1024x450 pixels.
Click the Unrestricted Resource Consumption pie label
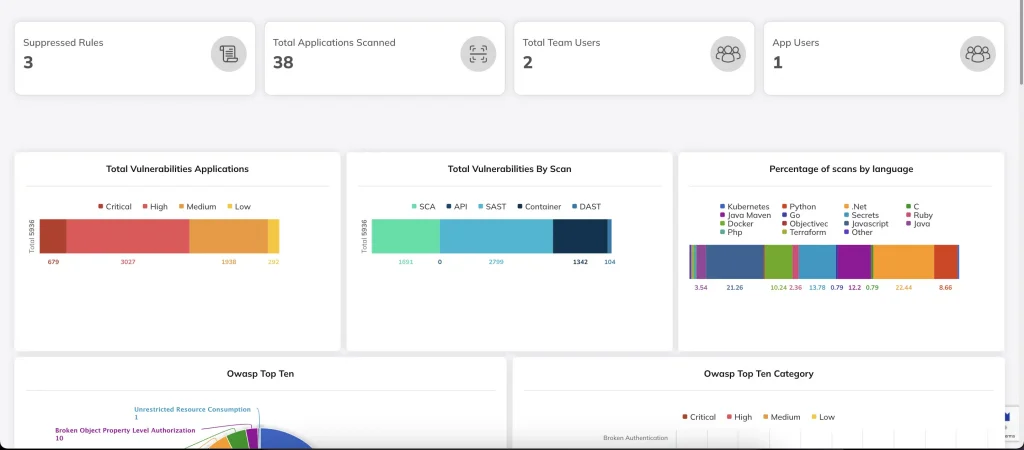point(192,409)
